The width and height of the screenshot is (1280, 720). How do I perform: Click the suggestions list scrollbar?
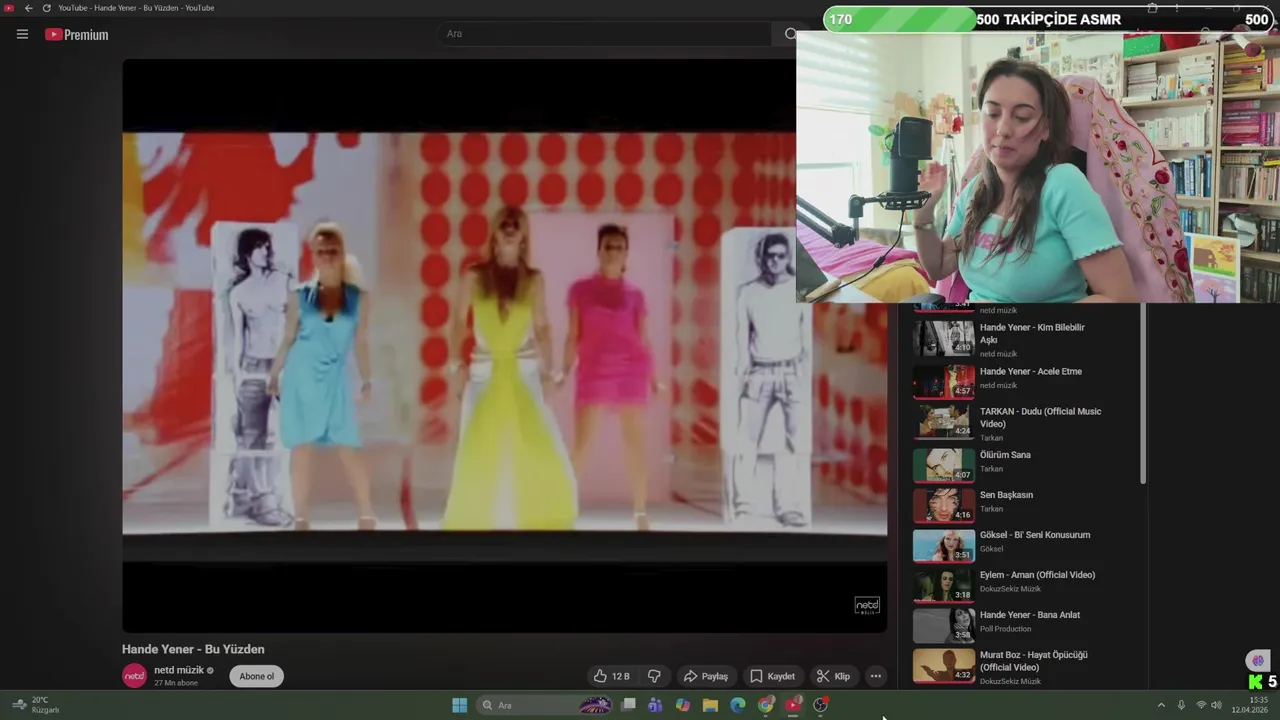point(1143,395)
